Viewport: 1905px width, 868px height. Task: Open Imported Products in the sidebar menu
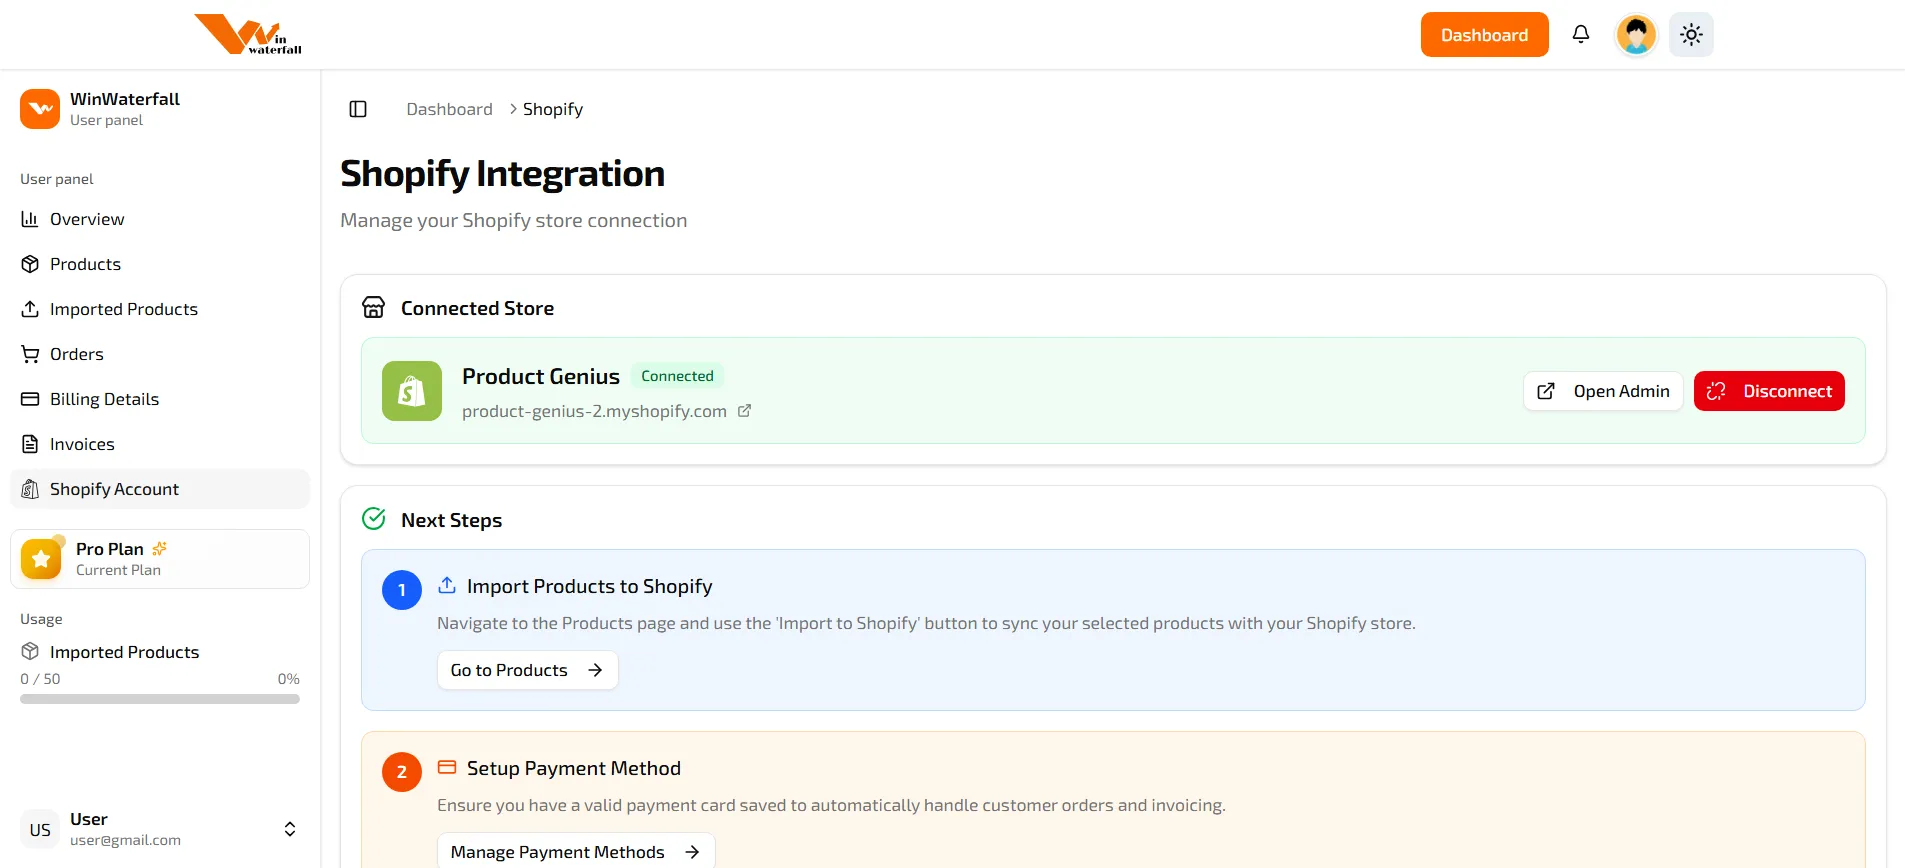click(x=160, y=309)
